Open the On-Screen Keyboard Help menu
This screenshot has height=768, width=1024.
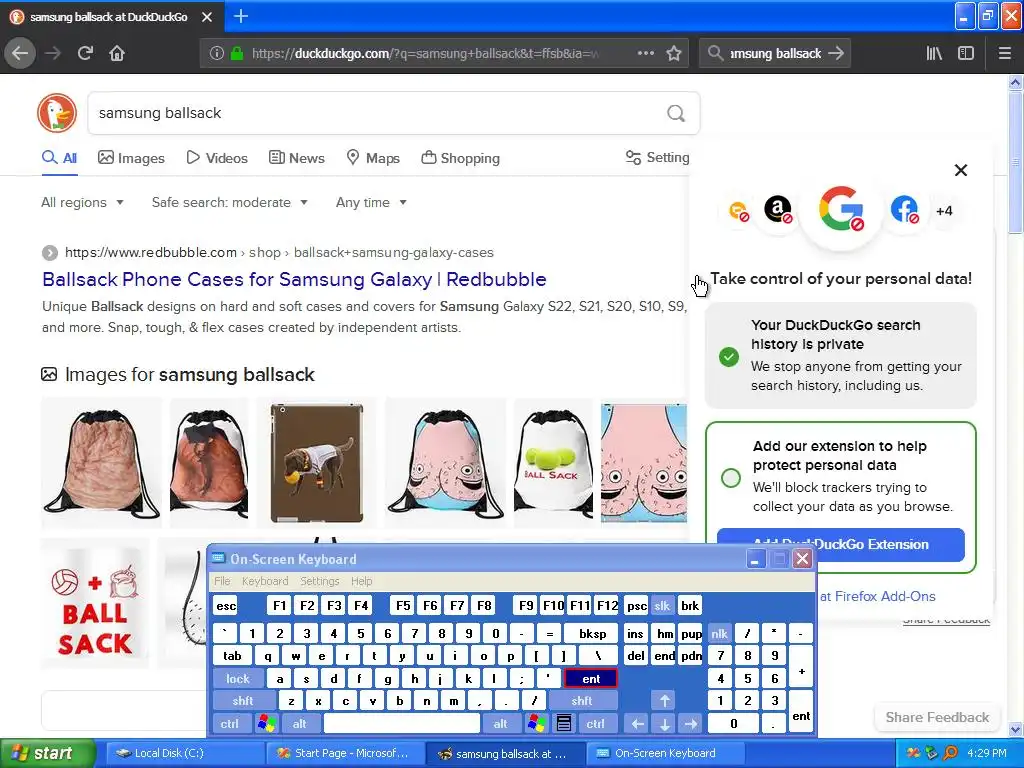point(361,581)
